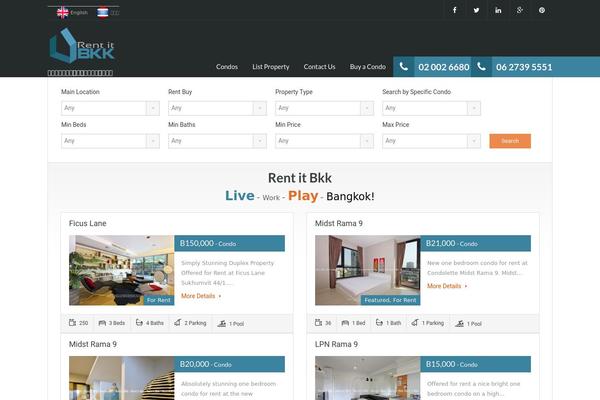Viewport: 600px width, 400px height.
Task: Click the 1 Pool icon on Ficus Lane
Action: (222, 323)
